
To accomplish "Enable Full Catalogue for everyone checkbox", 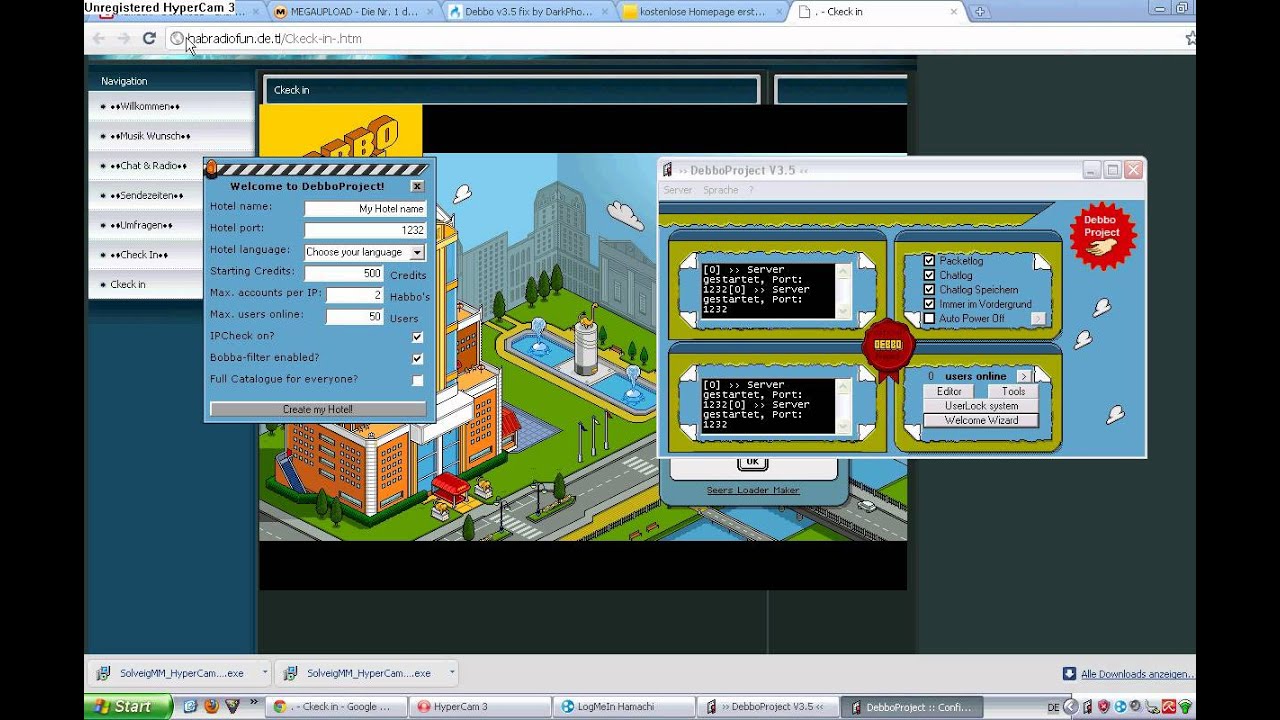I will coord(417,380).
